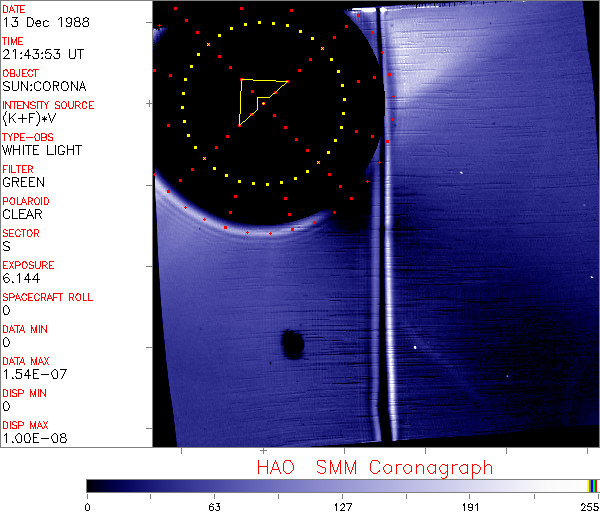Click the 'HAO SMM Coronagraph' title
Screen dimensions: 600x512
point(375,467)
